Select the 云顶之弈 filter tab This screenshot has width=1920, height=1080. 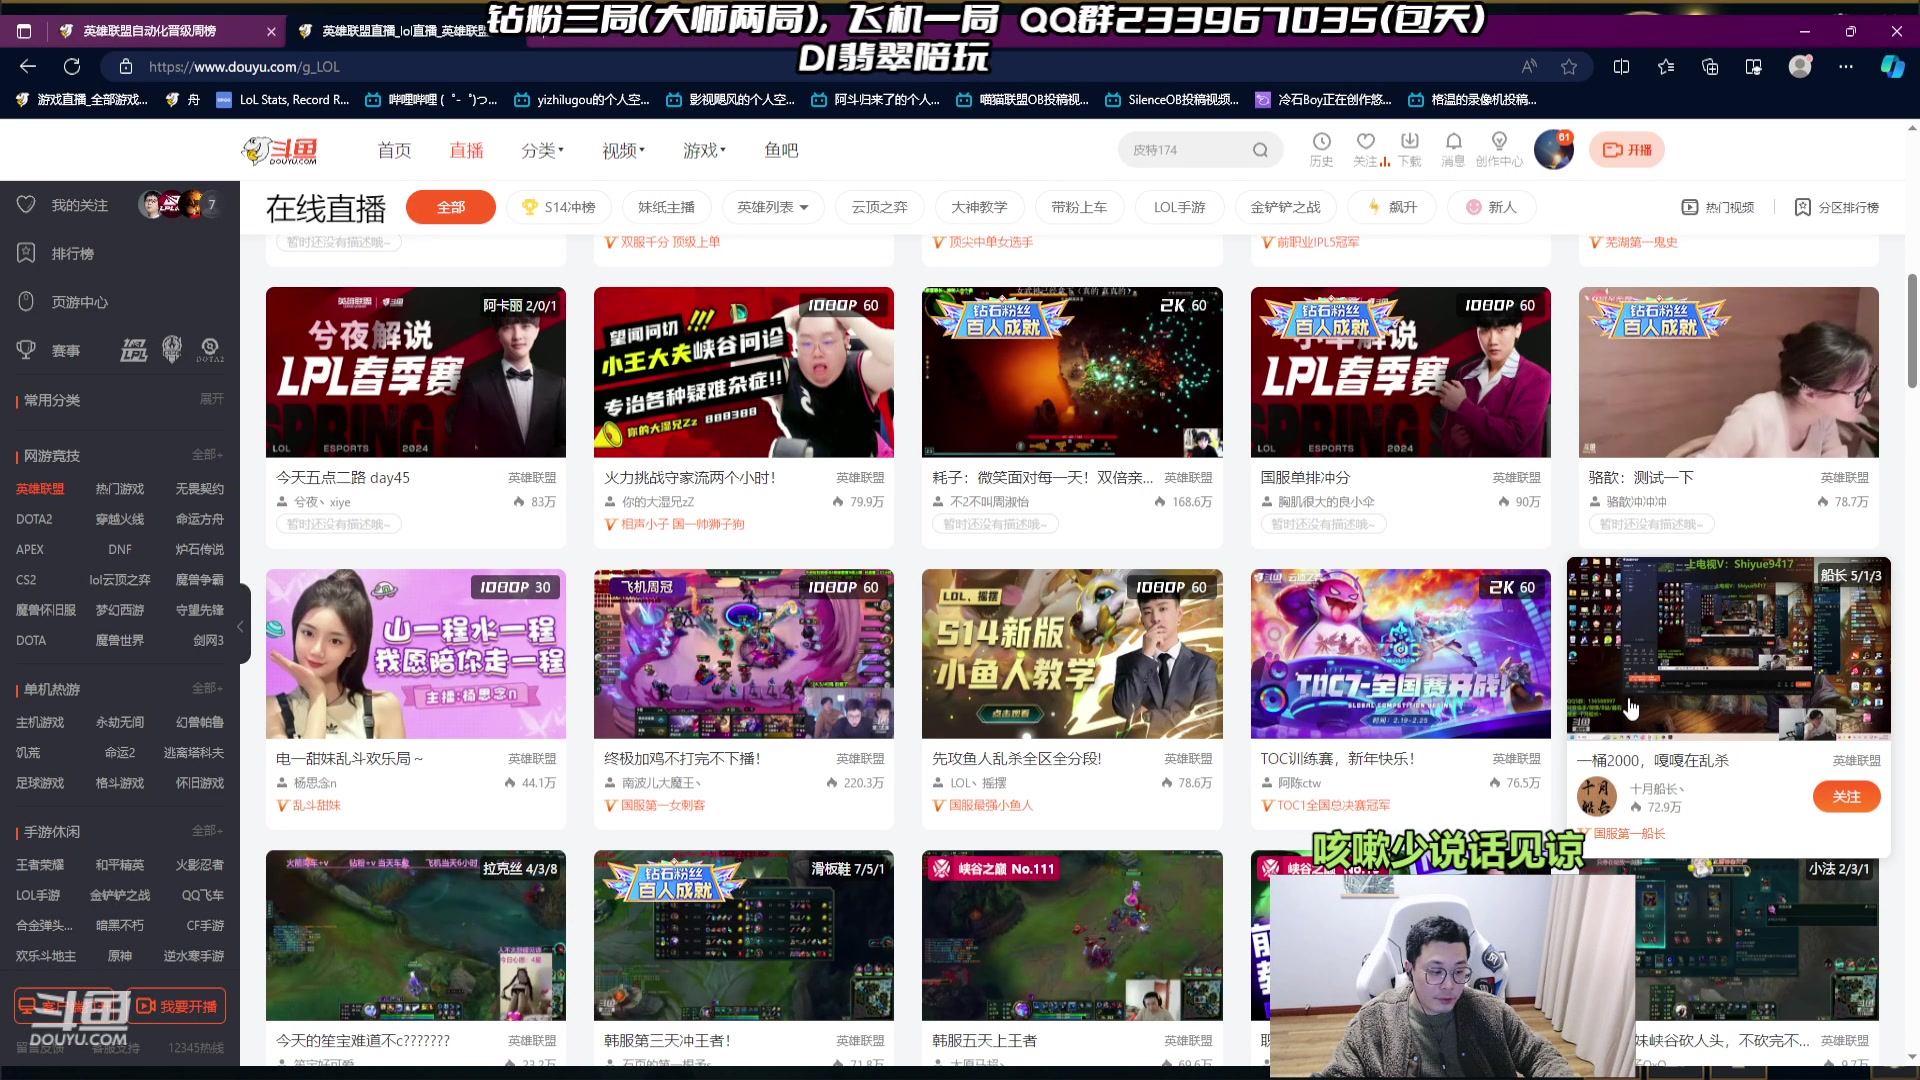[880, 207]
